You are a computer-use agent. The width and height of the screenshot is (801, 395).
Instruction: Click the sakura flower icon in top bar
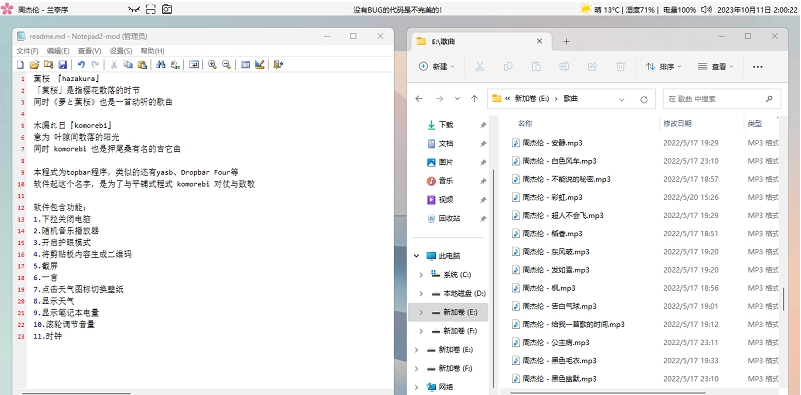tap(7, 9)
